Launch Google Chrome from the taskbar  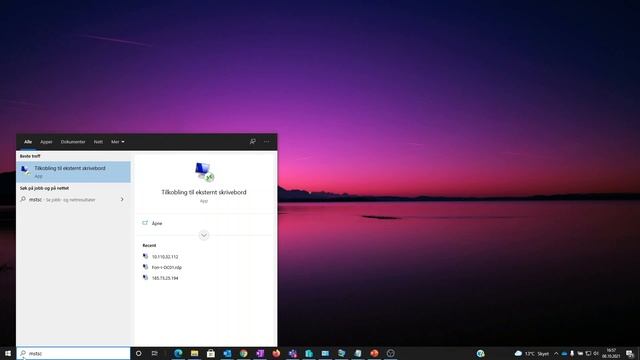pyautogui.click(x=244, y=353)
